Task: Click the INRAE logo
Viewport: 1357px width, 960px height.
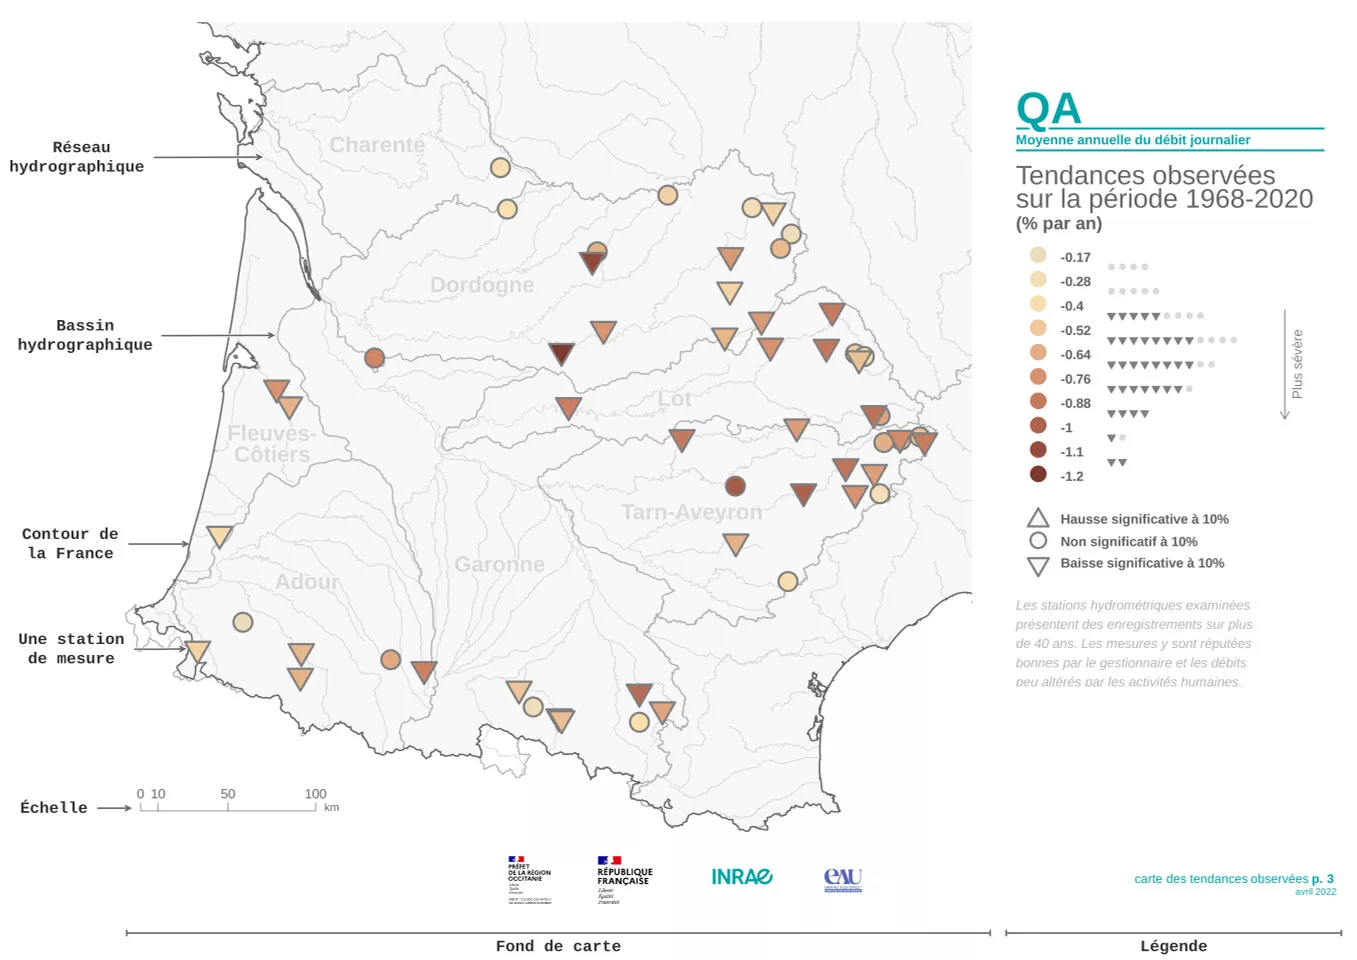Action: coord(741,877)
